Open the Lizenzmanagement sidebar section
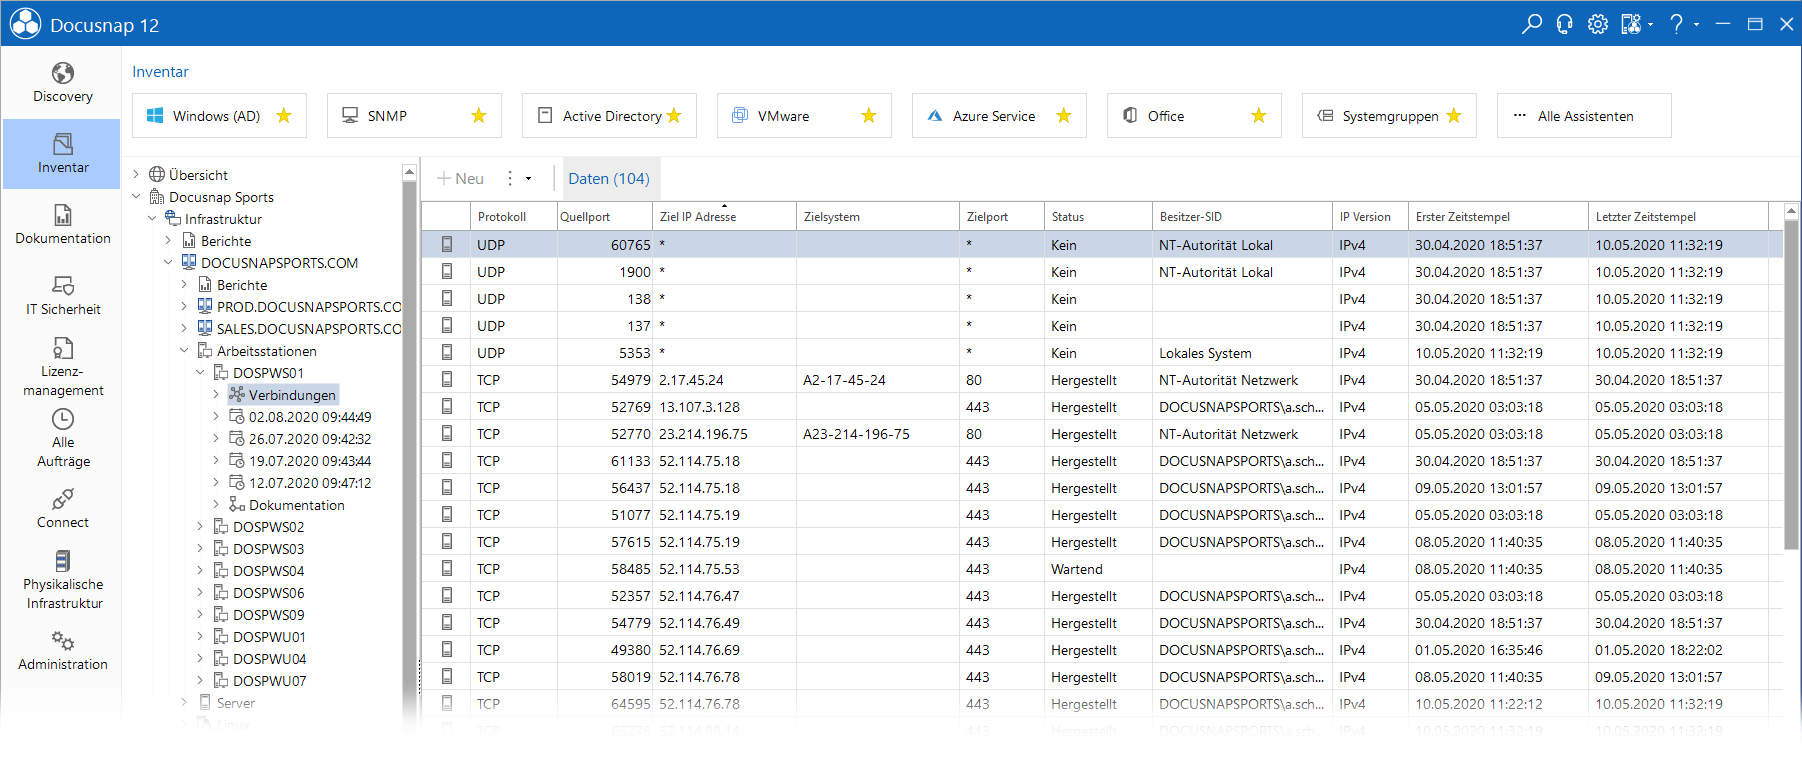Image resolution: width=1802 pixels, height=761 pixels. click(x=63, y=367)
